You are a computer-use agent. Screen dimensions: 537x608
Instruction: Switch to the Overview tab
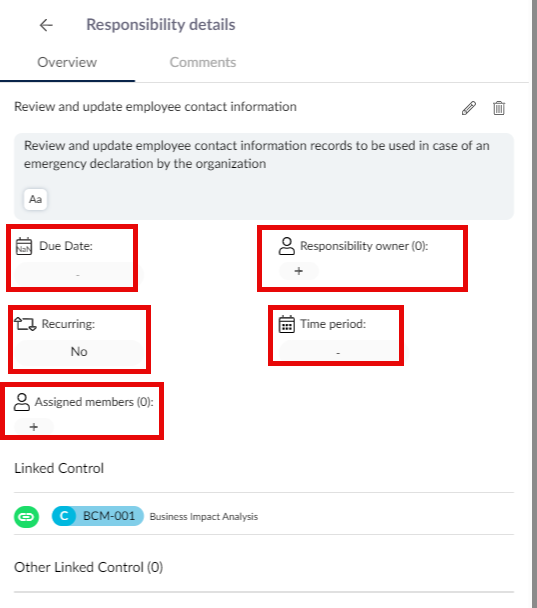(x=67, y=62)
